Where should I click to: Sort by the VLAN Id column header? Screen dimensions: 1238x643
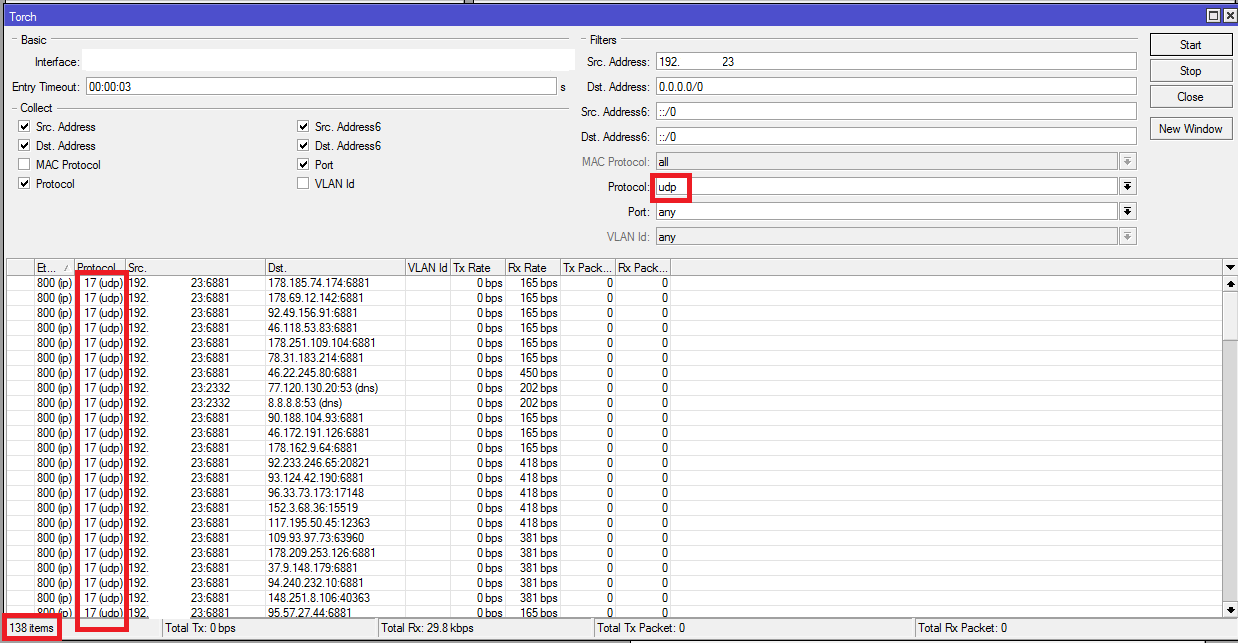[428, 268]
